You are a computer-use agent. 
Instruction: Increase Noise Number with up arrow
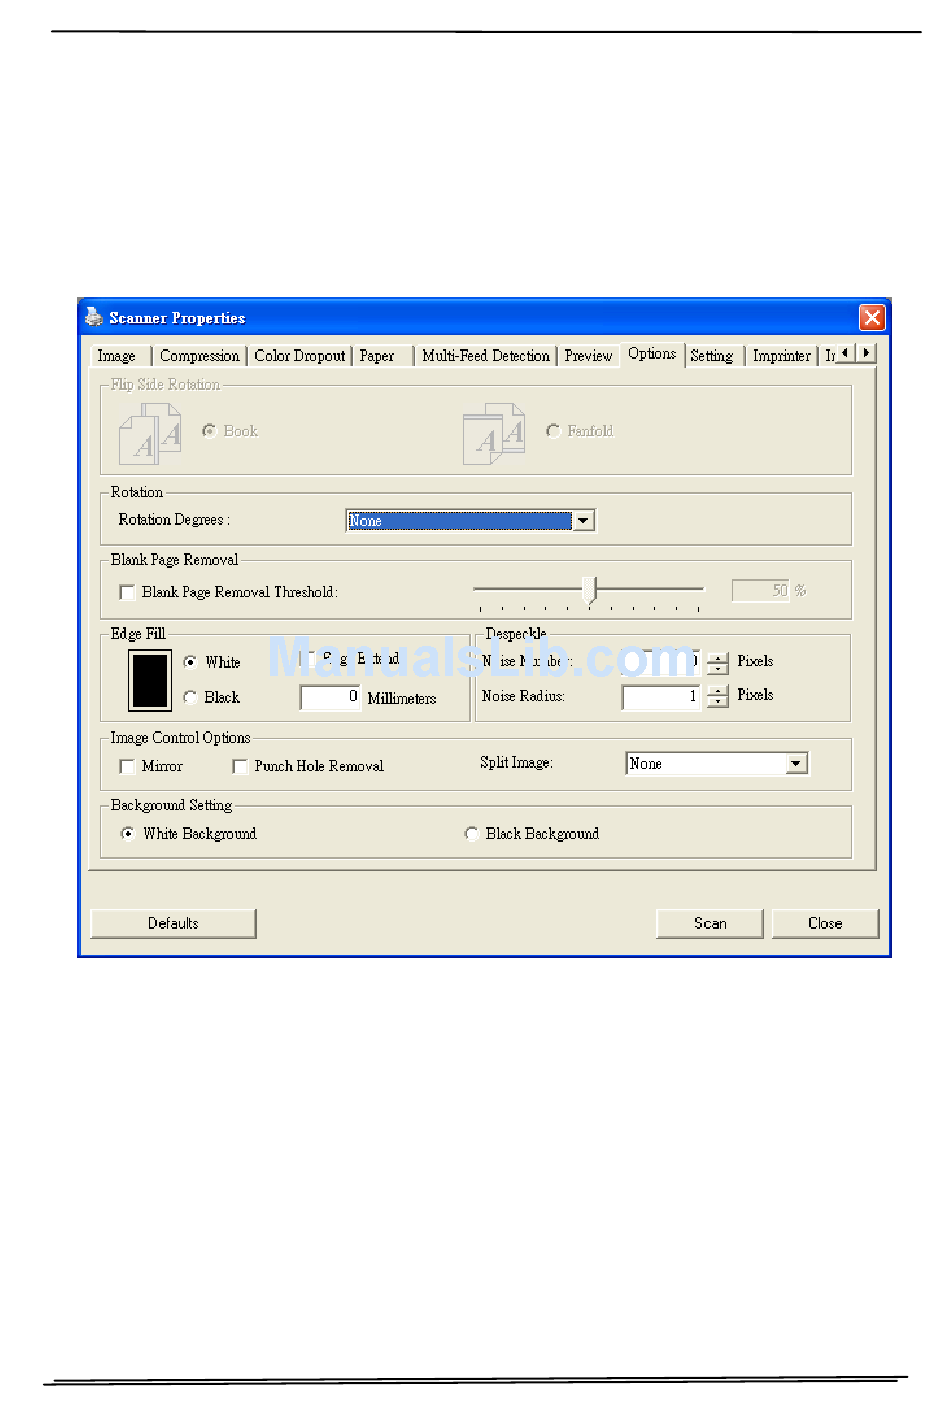pyautogui.click(x=718, y=657)
